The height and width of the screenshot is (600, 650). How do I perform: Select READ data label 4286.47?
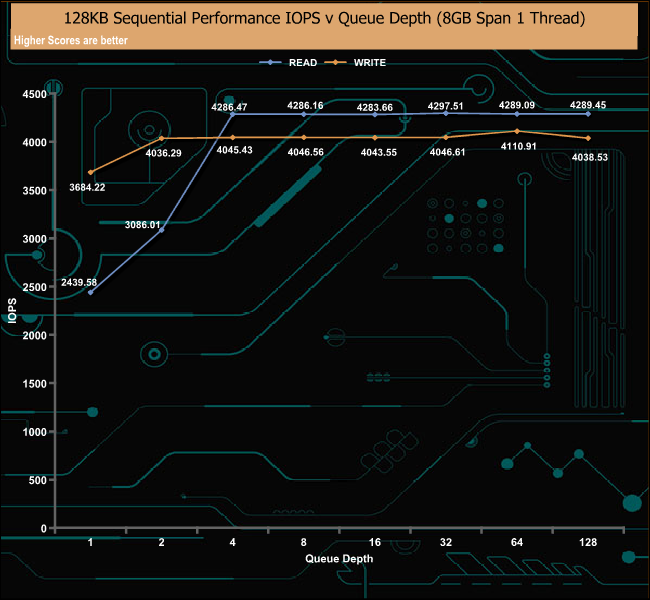click(x=229, y=107)
